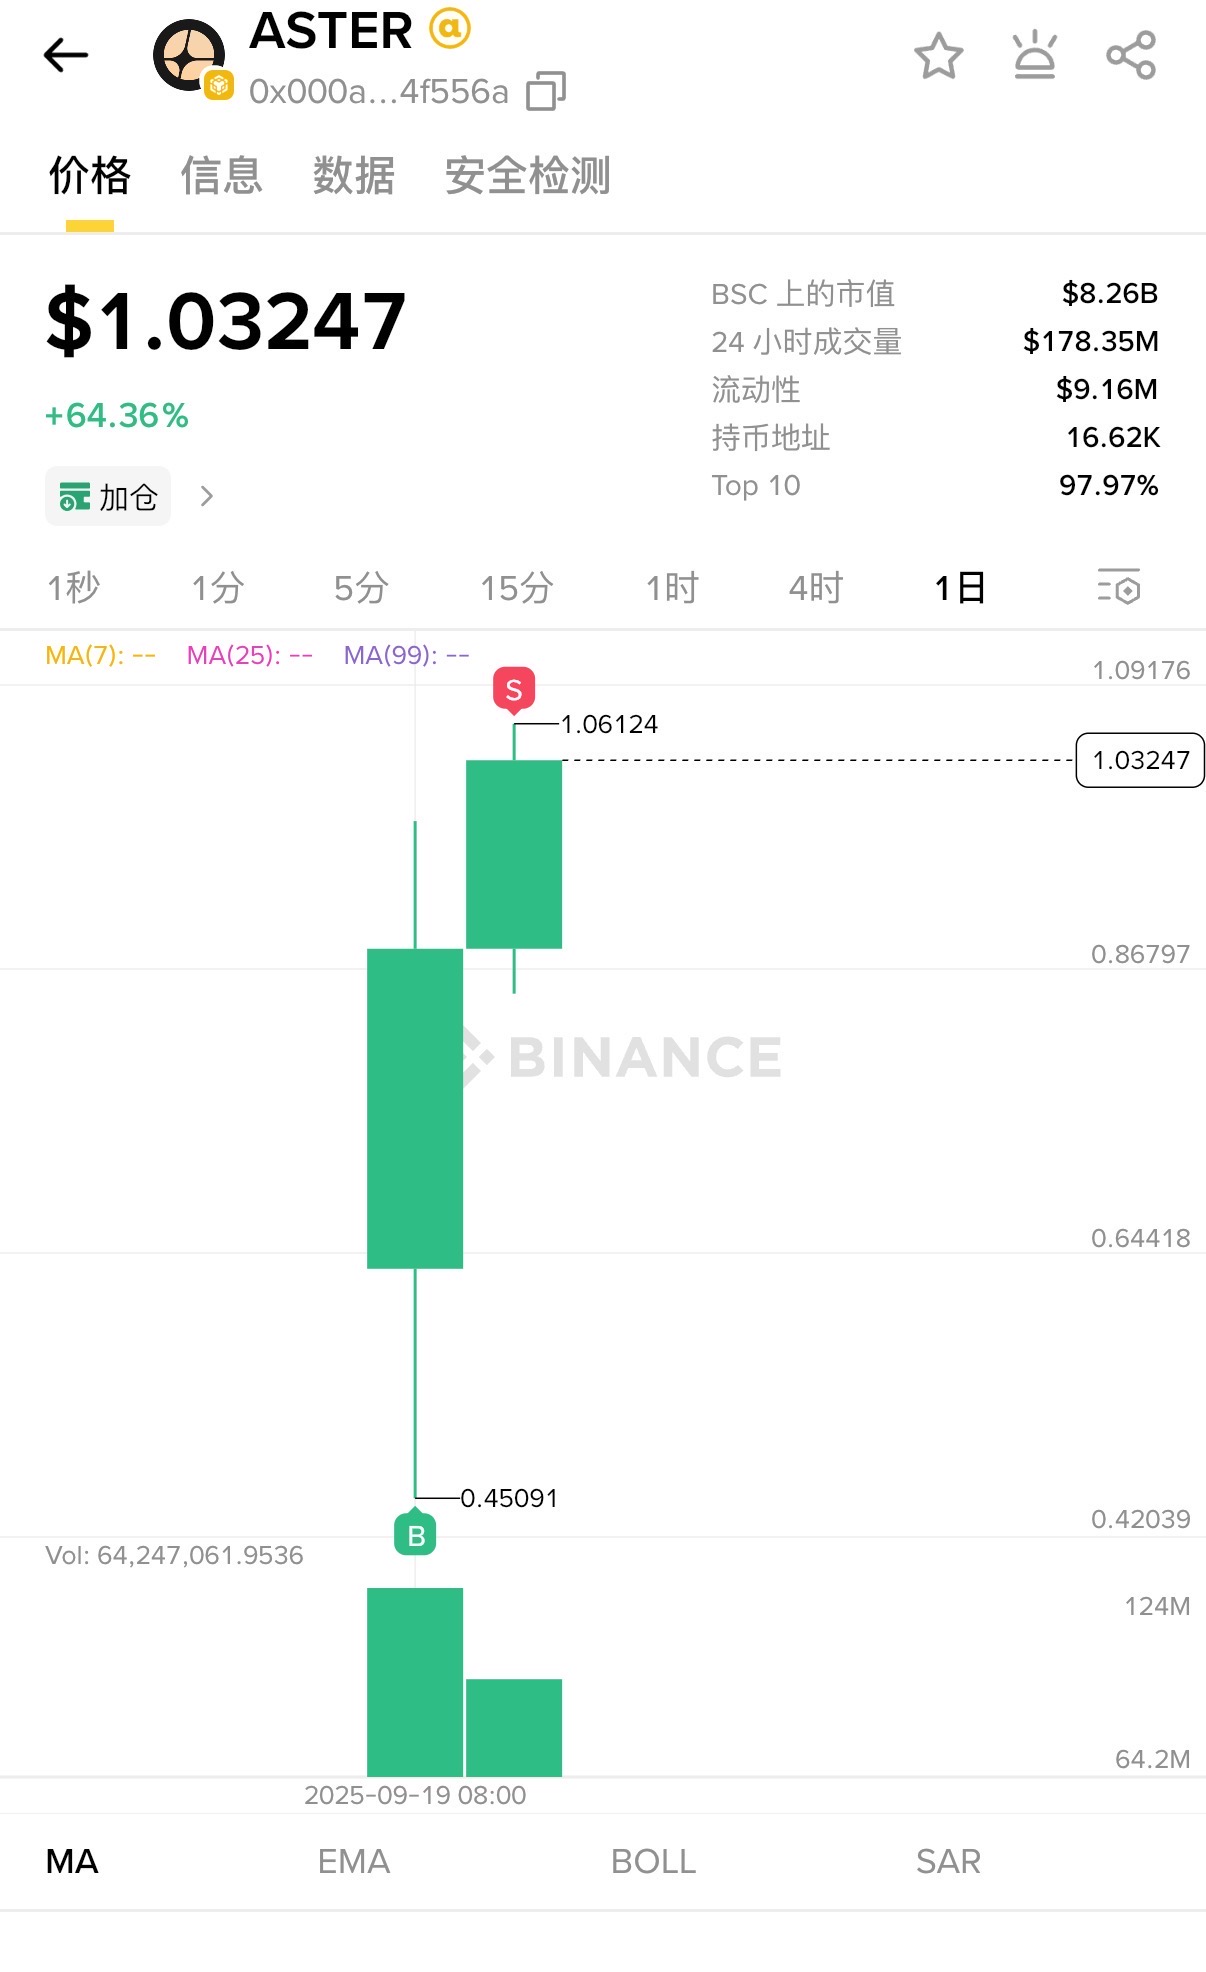Viewport: 1206px width, 1972px height.
Task: Tap the 加仓 button
Action: point(108,496)
